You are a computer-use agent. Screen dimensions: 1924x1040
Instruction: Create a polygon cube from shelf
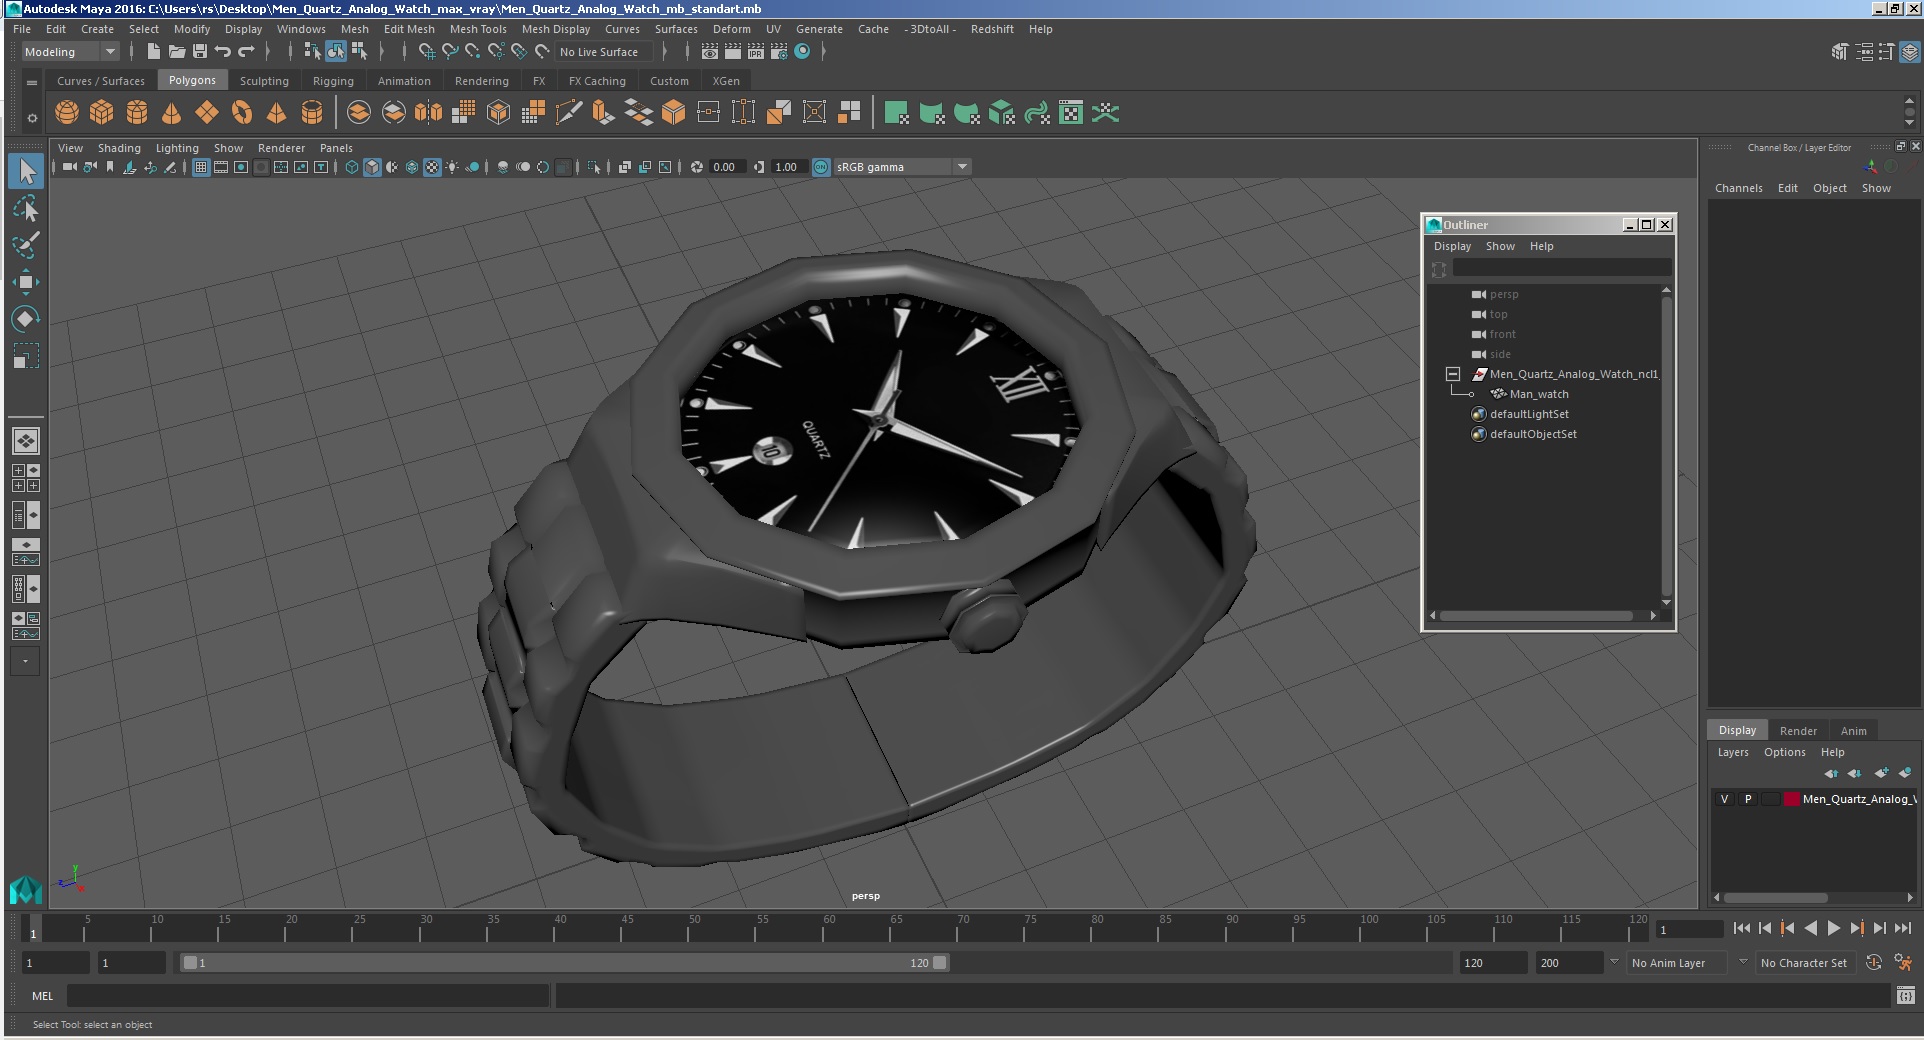(102, 113)
